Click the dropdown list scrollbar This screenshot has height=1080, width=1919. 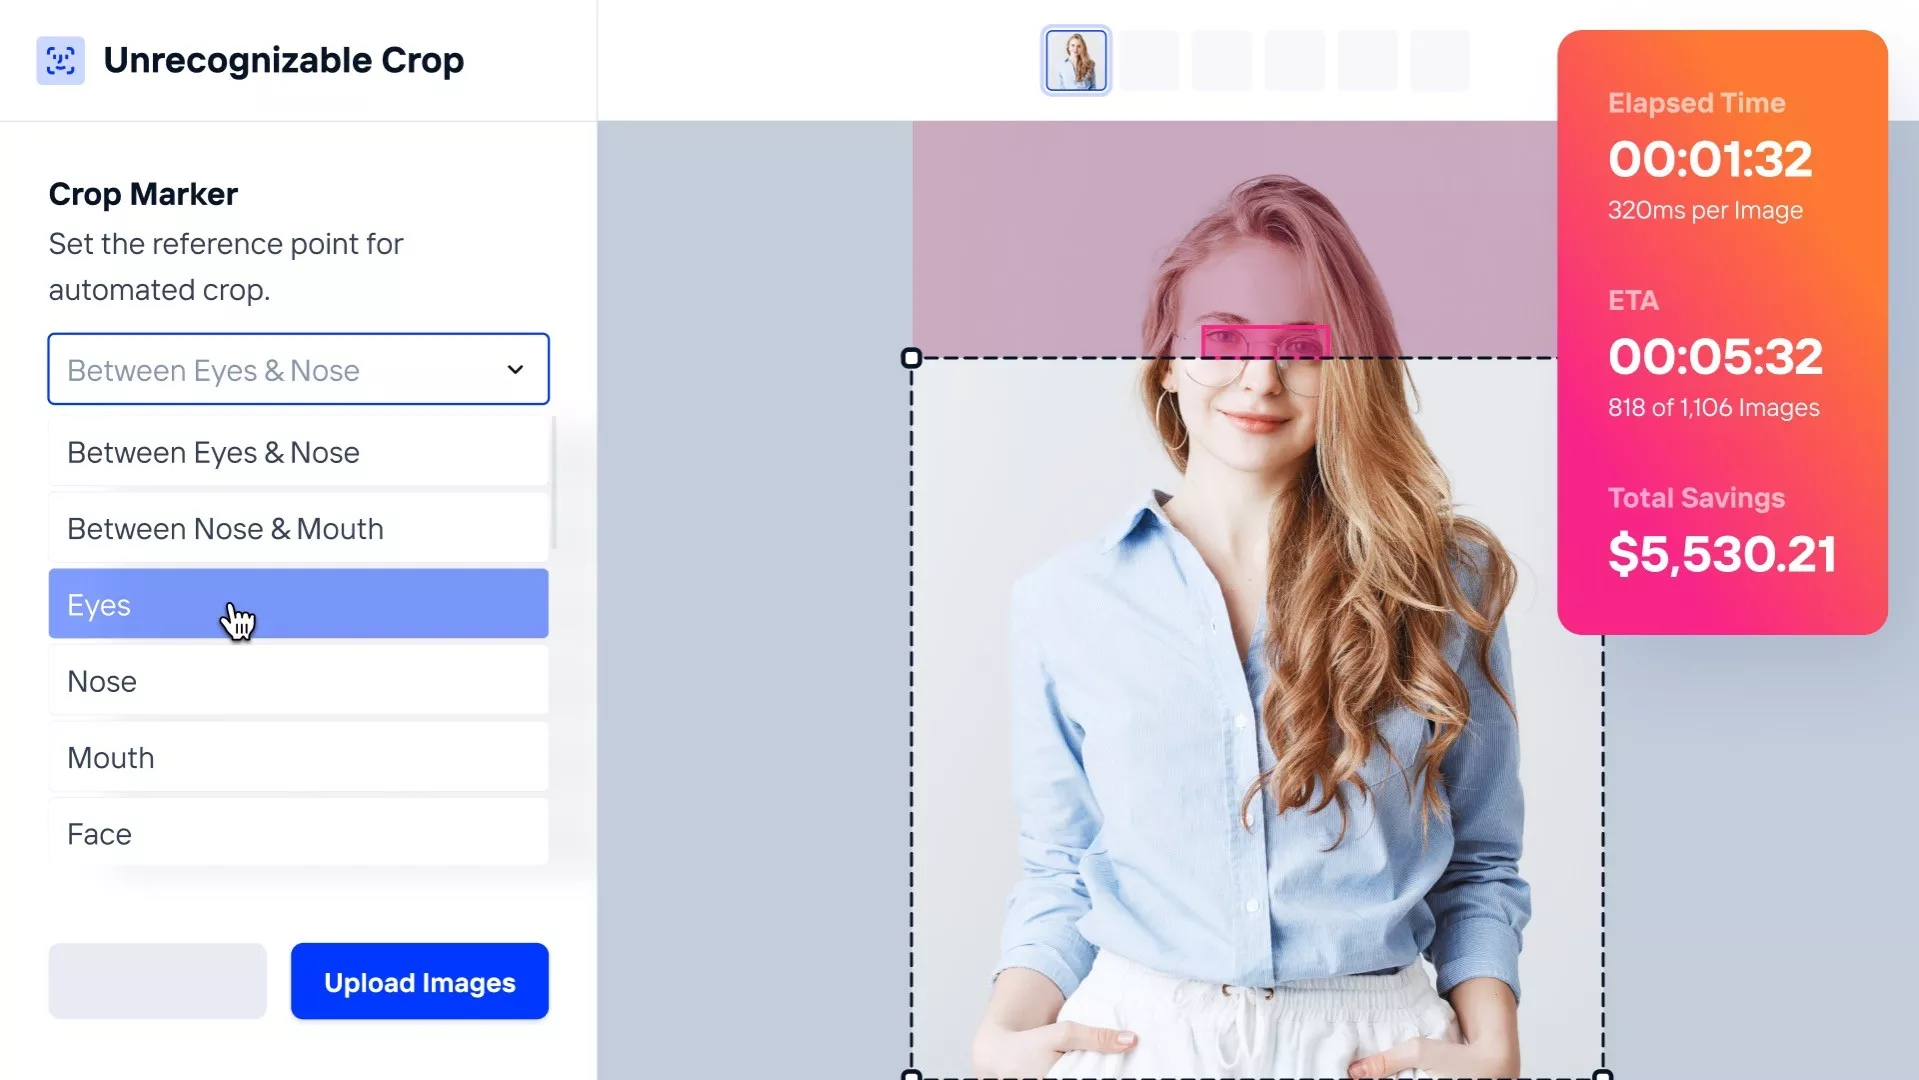553,482
